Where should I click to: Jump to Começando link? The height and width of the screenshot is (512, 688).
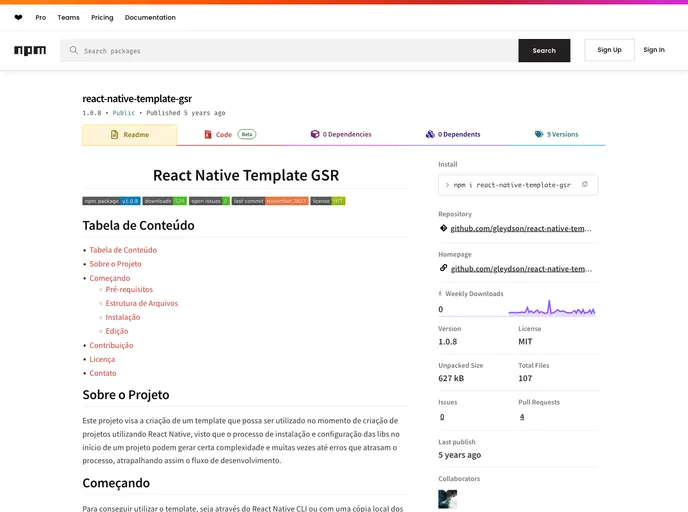coord(110,278)
